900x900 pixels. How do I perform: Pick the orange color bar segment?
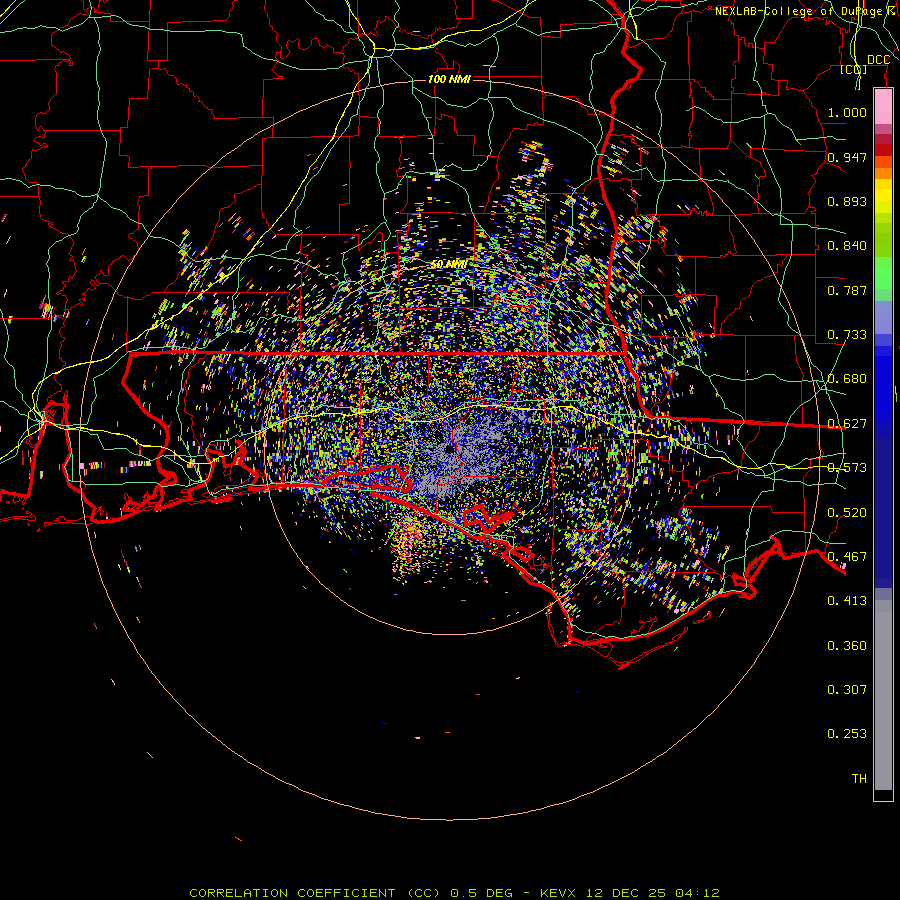click(x=883, y=173)
